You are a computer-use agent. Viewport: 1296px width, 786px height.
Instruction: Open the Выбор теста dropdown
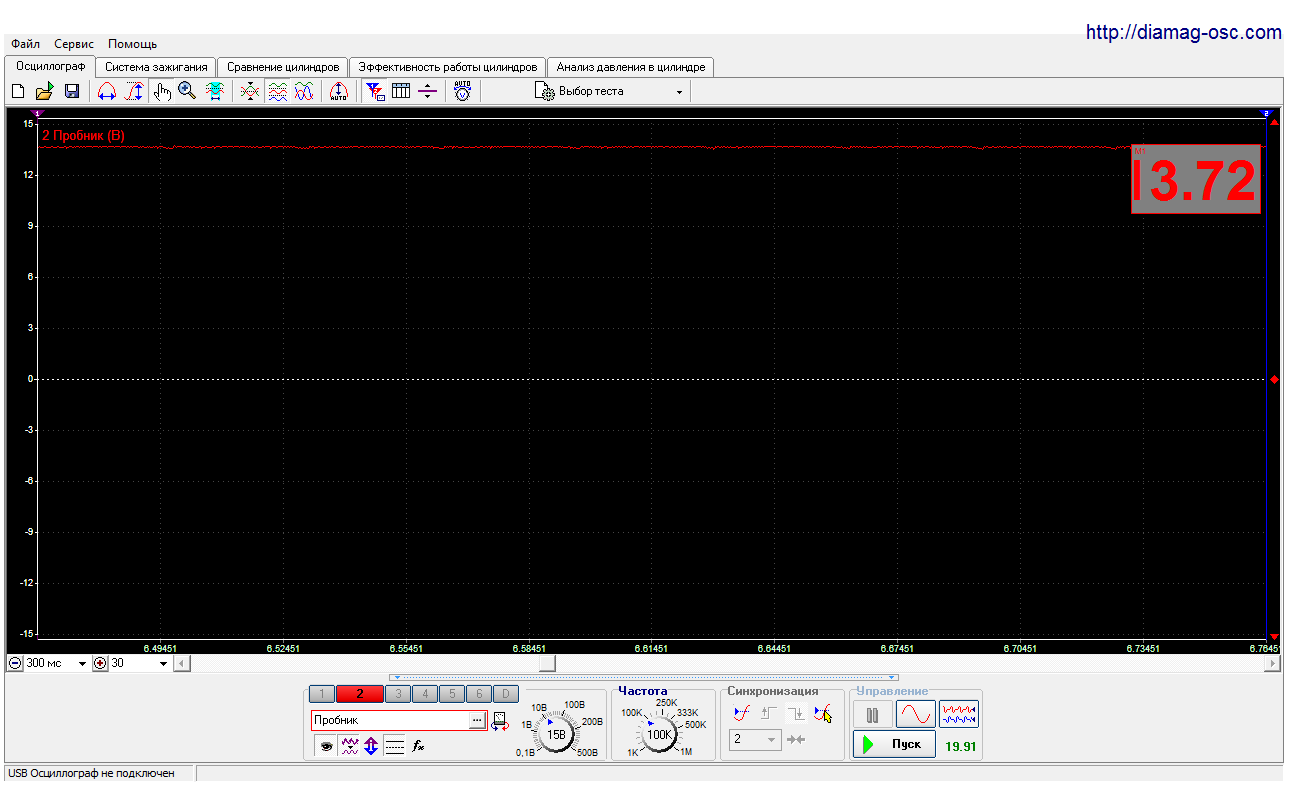pyautogui.click(x=610, y=91)
